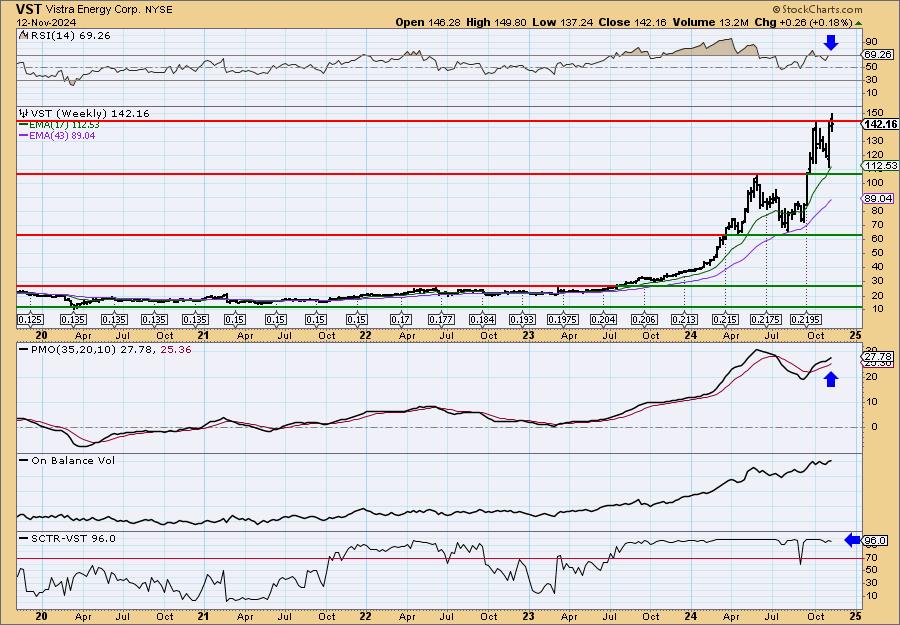Click the 0.213 dividend label
This screenshot has height=625, width=900.
pos(685,319)
